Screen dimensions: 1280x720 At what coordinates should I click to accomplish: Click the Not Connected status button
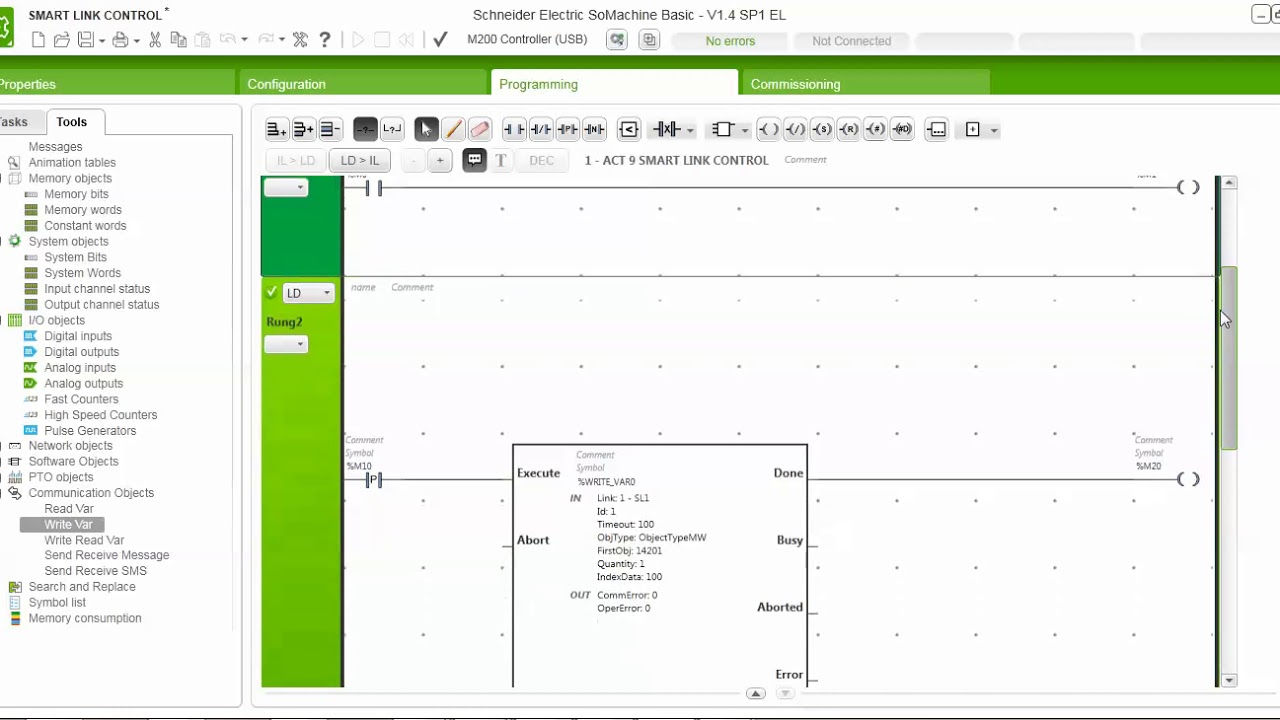[851, 41]
